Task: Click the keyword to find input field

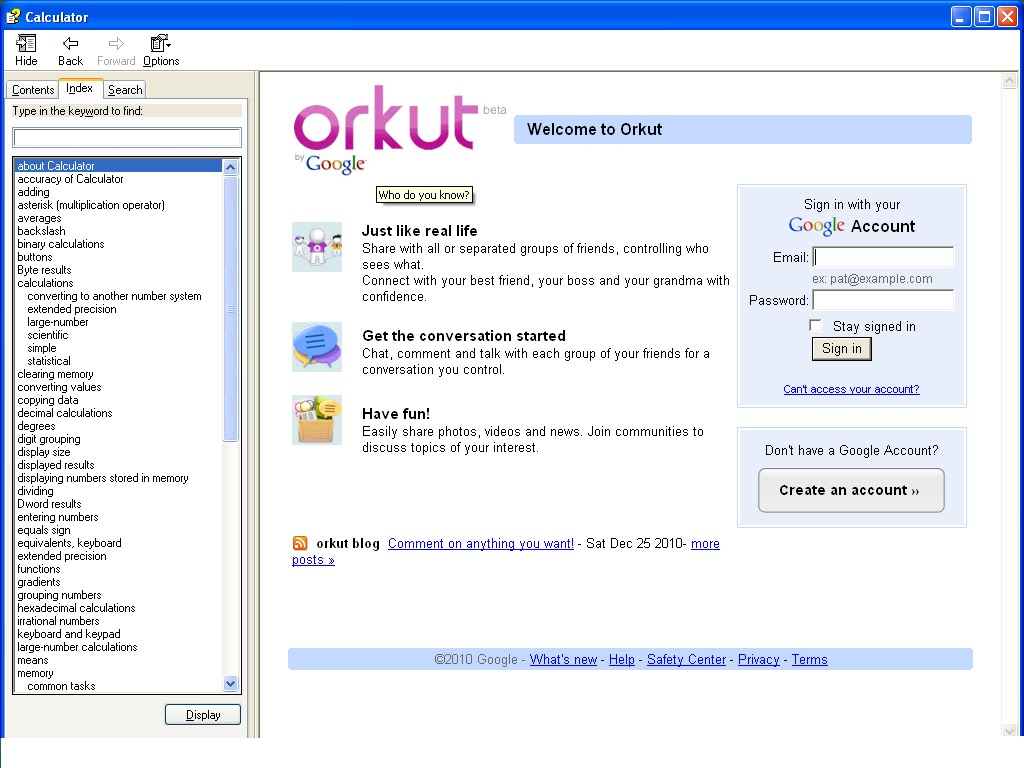Action: pos(127,137)
